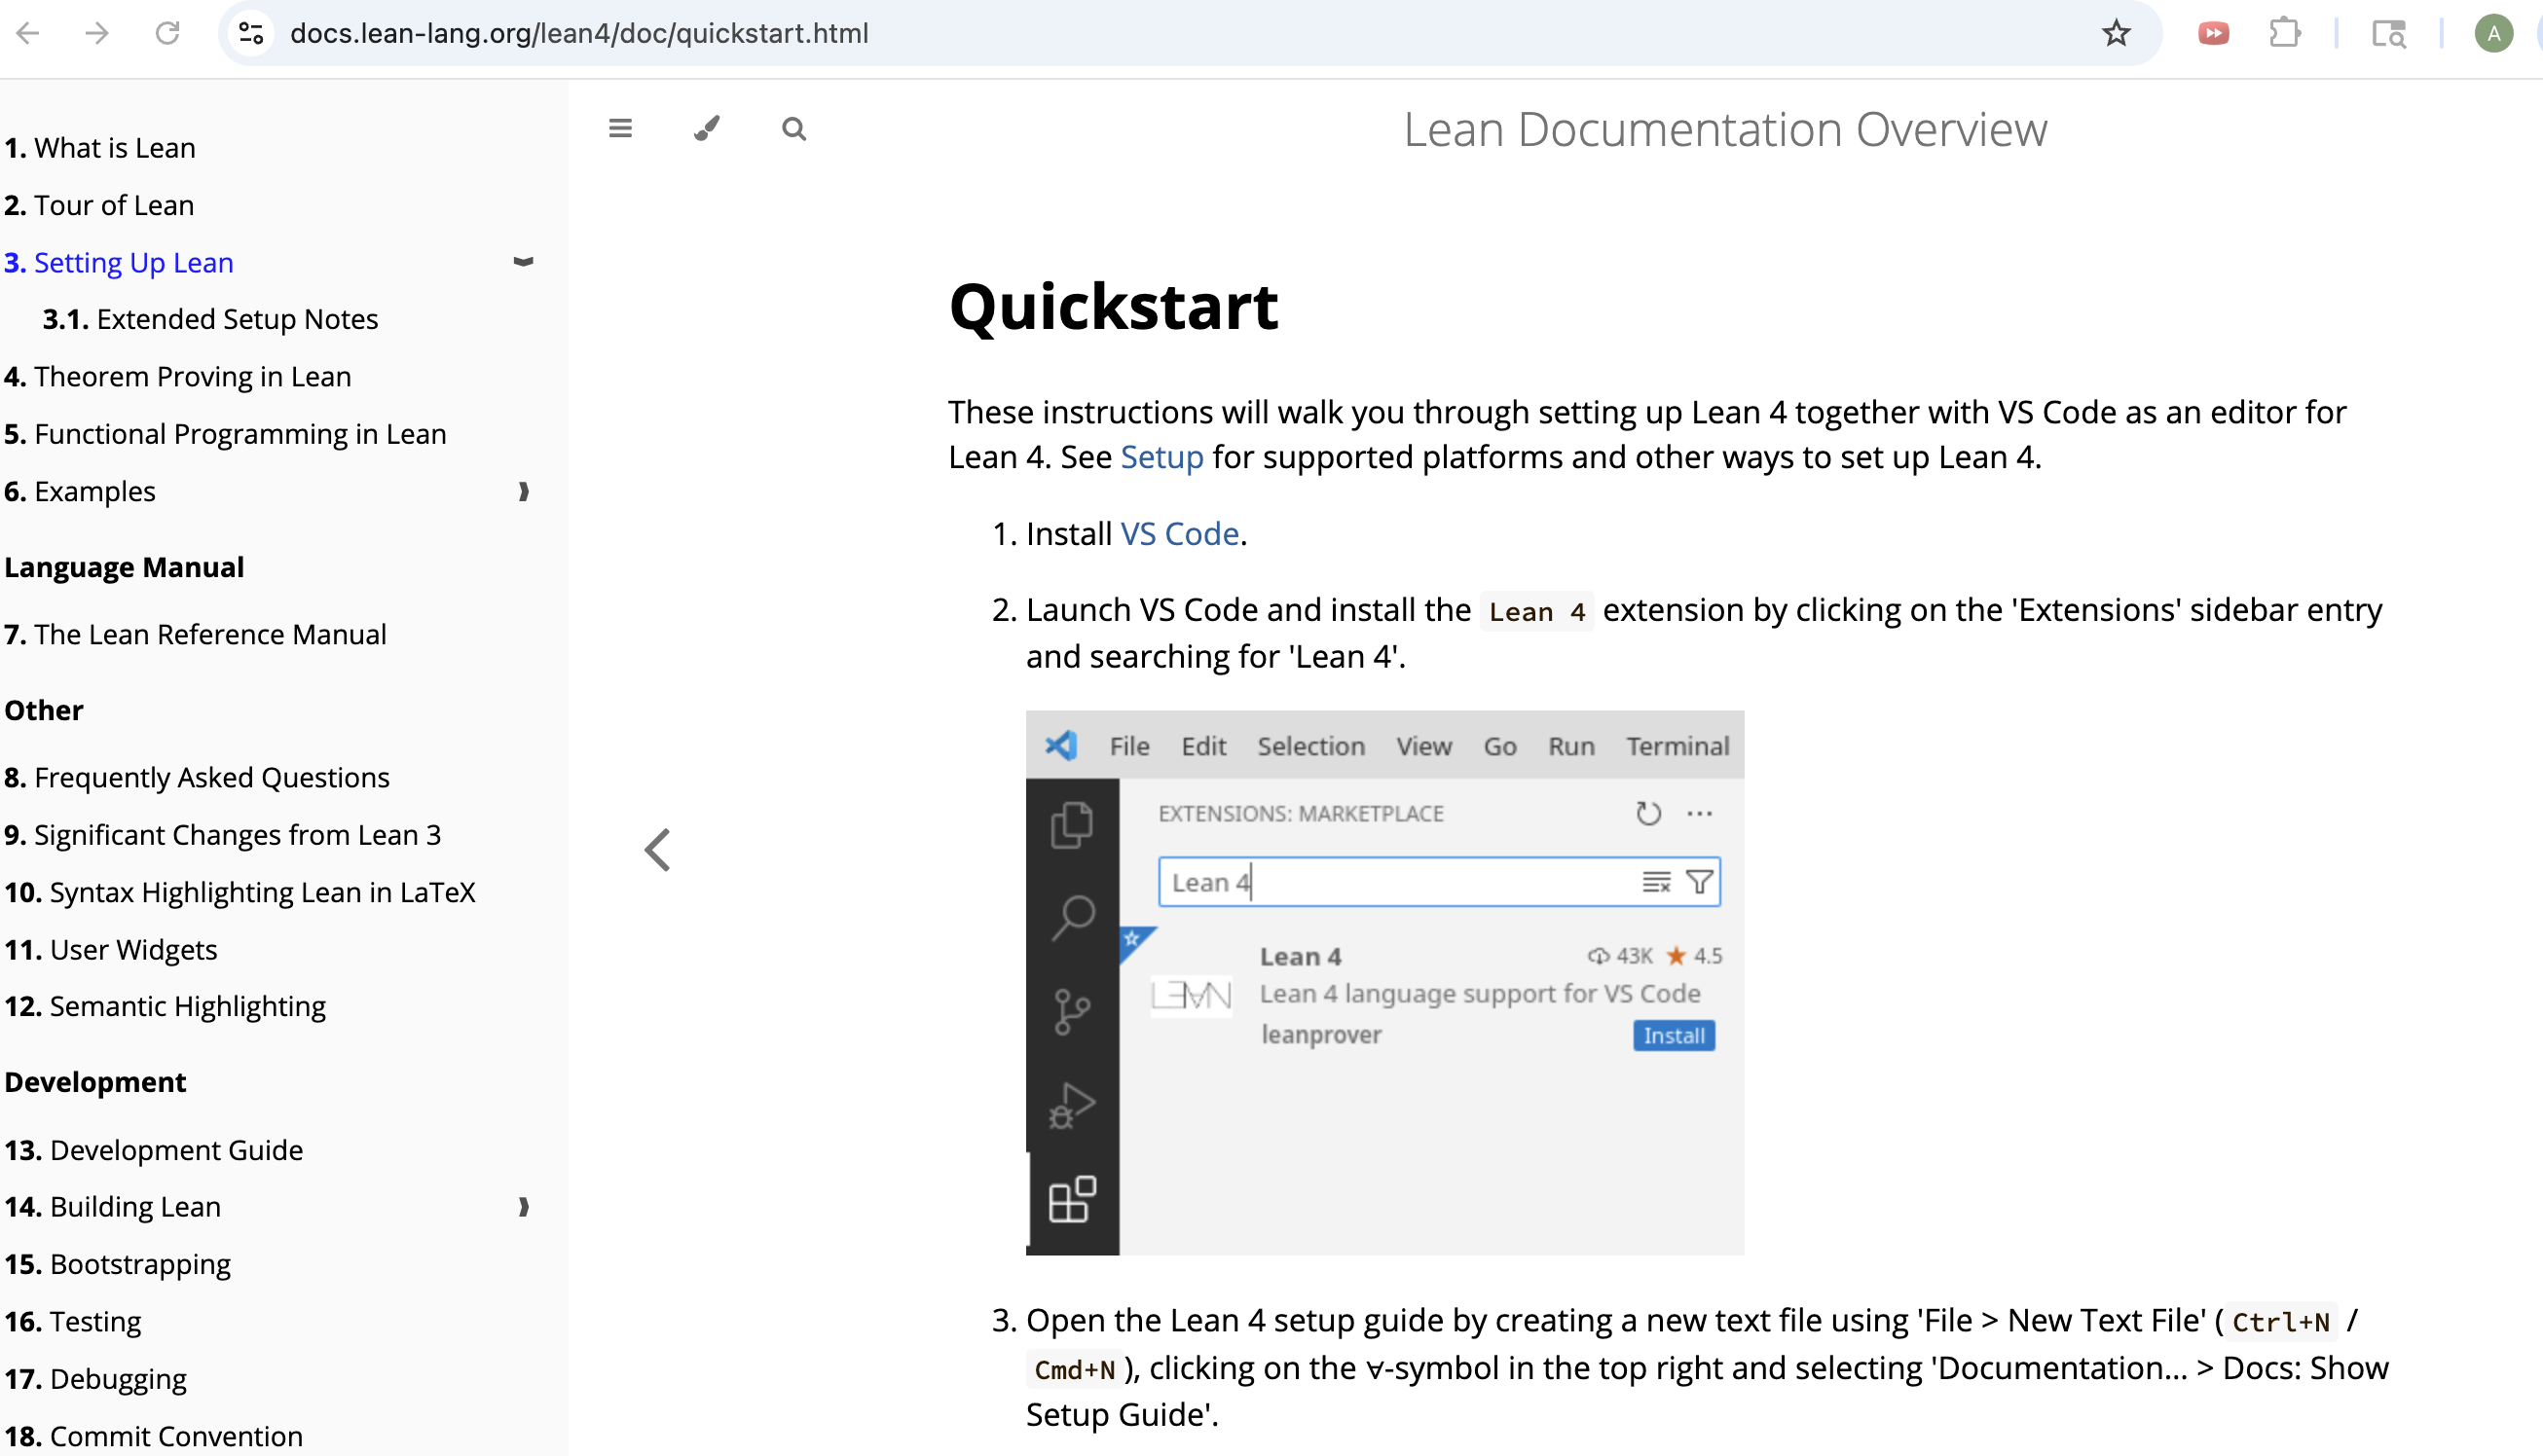View site information icon in address bar
This screenshot has height=1456, width=2543.
[251, 34]
